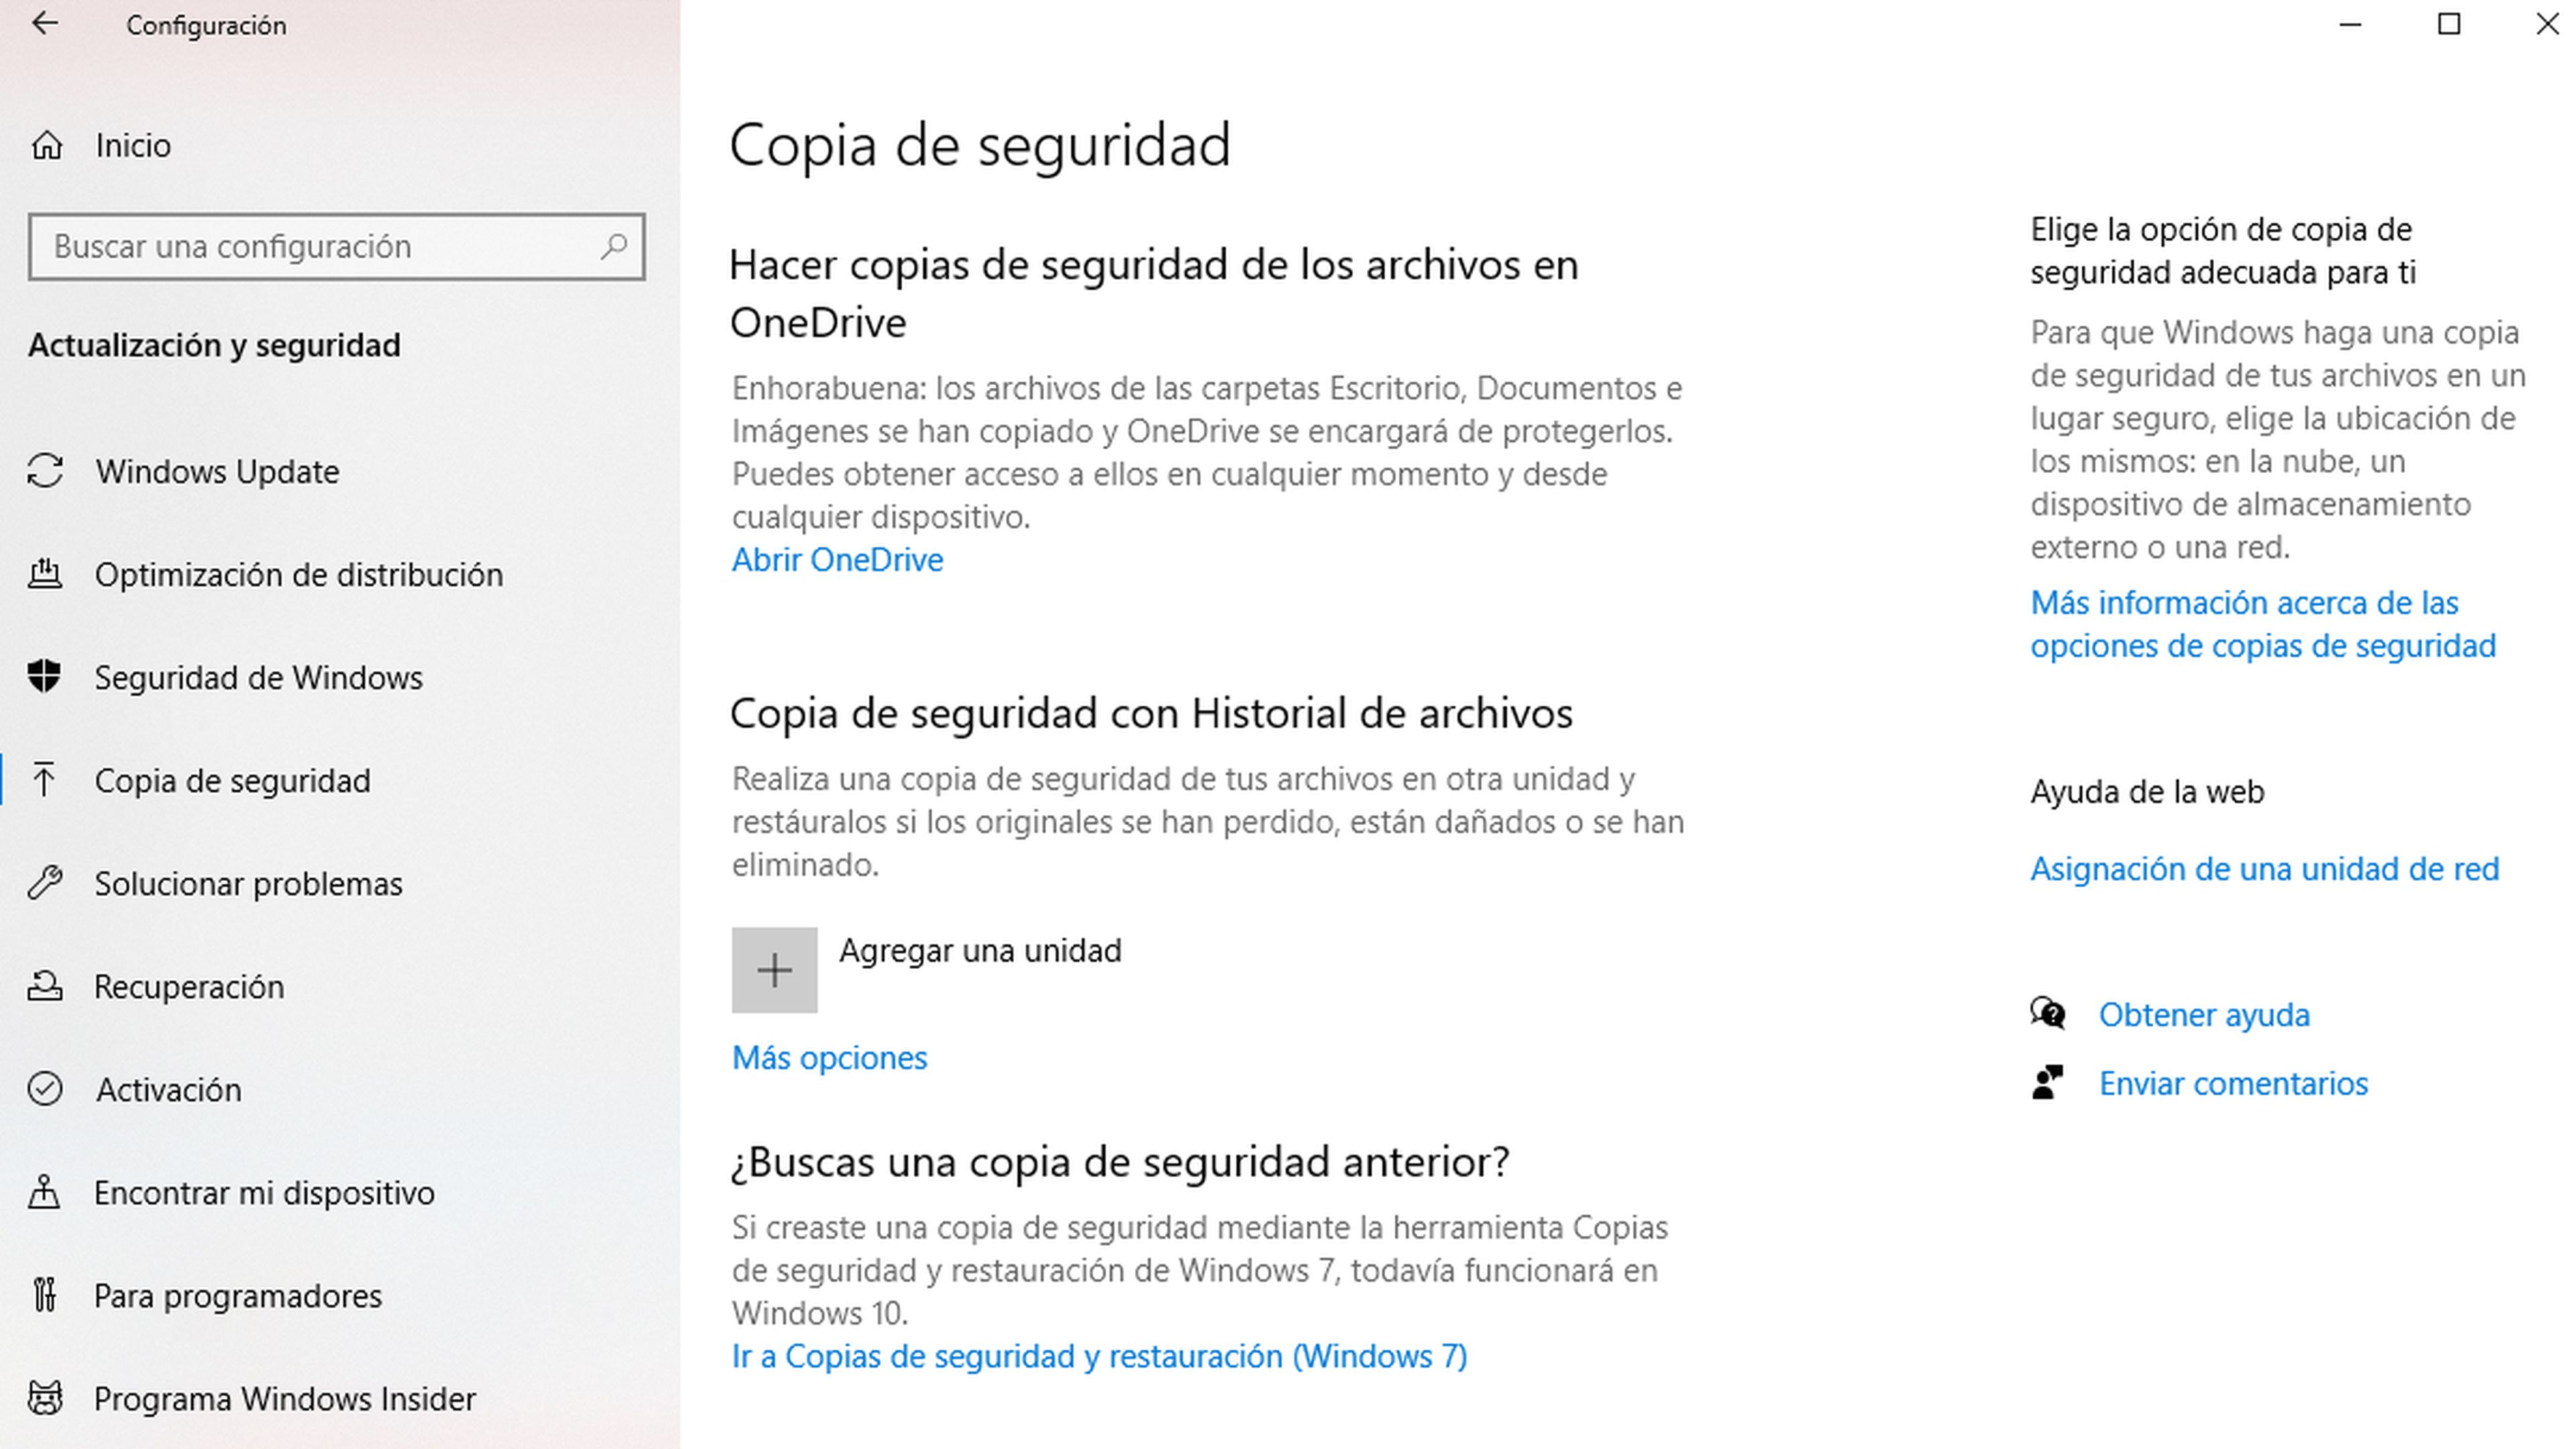Click the Copia de seguridad con Historial de archivos heading
Image resolution: width=2576 pixels, height=1449 pixels.
click(x=1151, y=714)
